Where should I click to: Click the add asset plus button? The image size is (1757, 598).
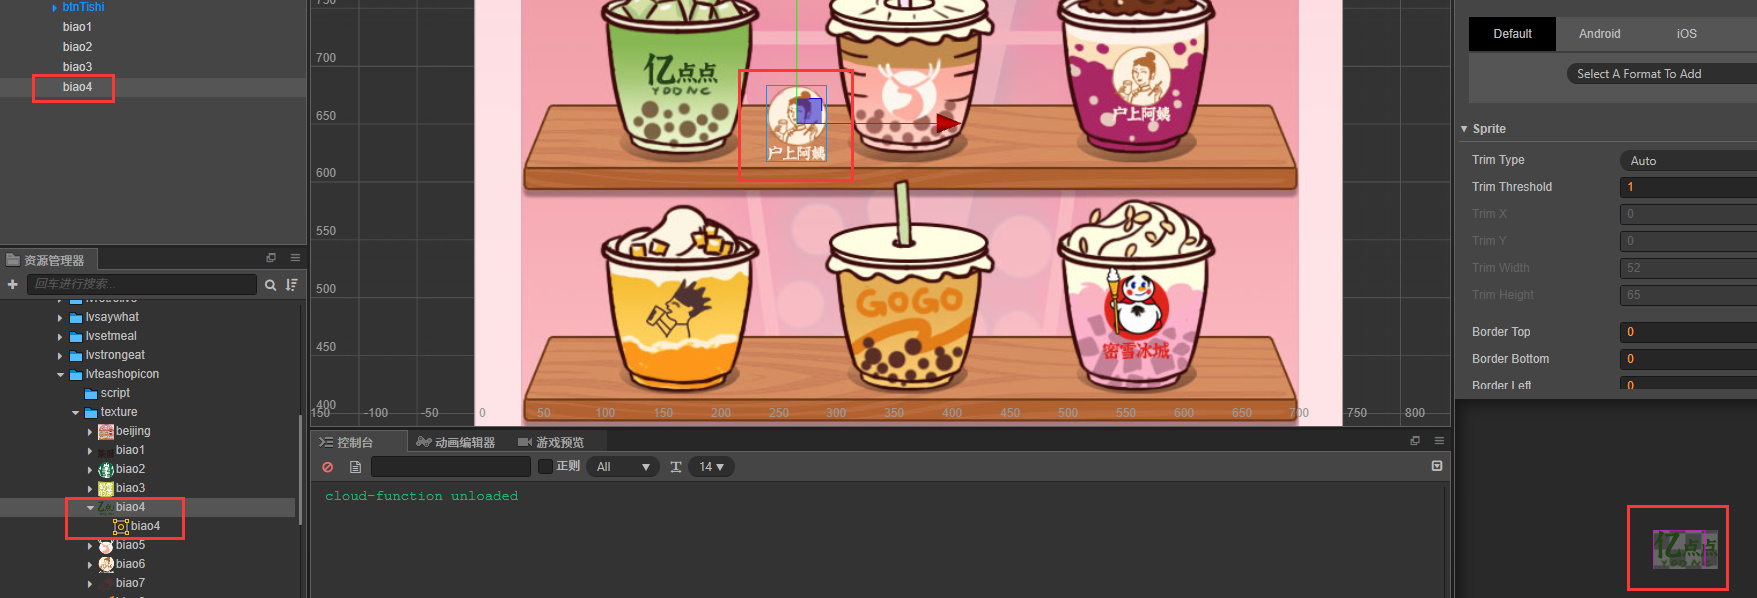click(x=12, y=285)
